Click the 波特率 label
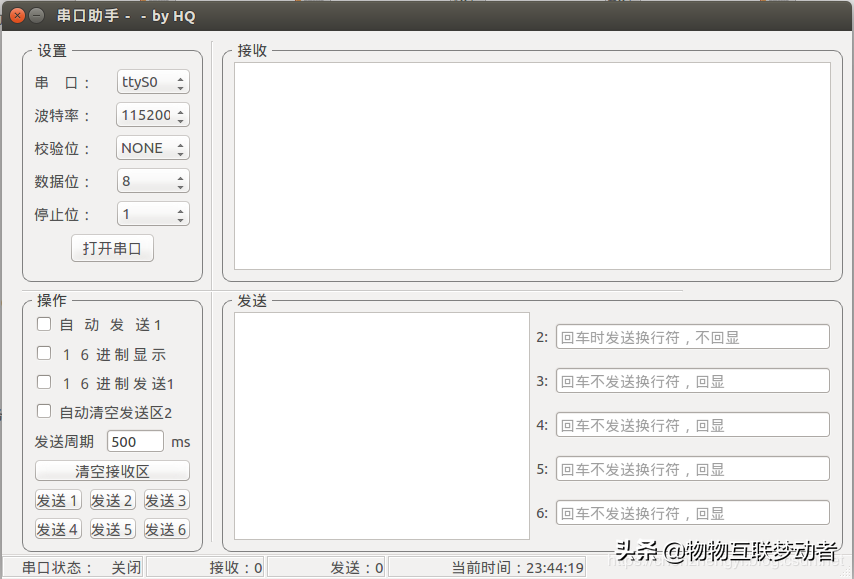Screen dimensions: 854x579 [62, 115]
